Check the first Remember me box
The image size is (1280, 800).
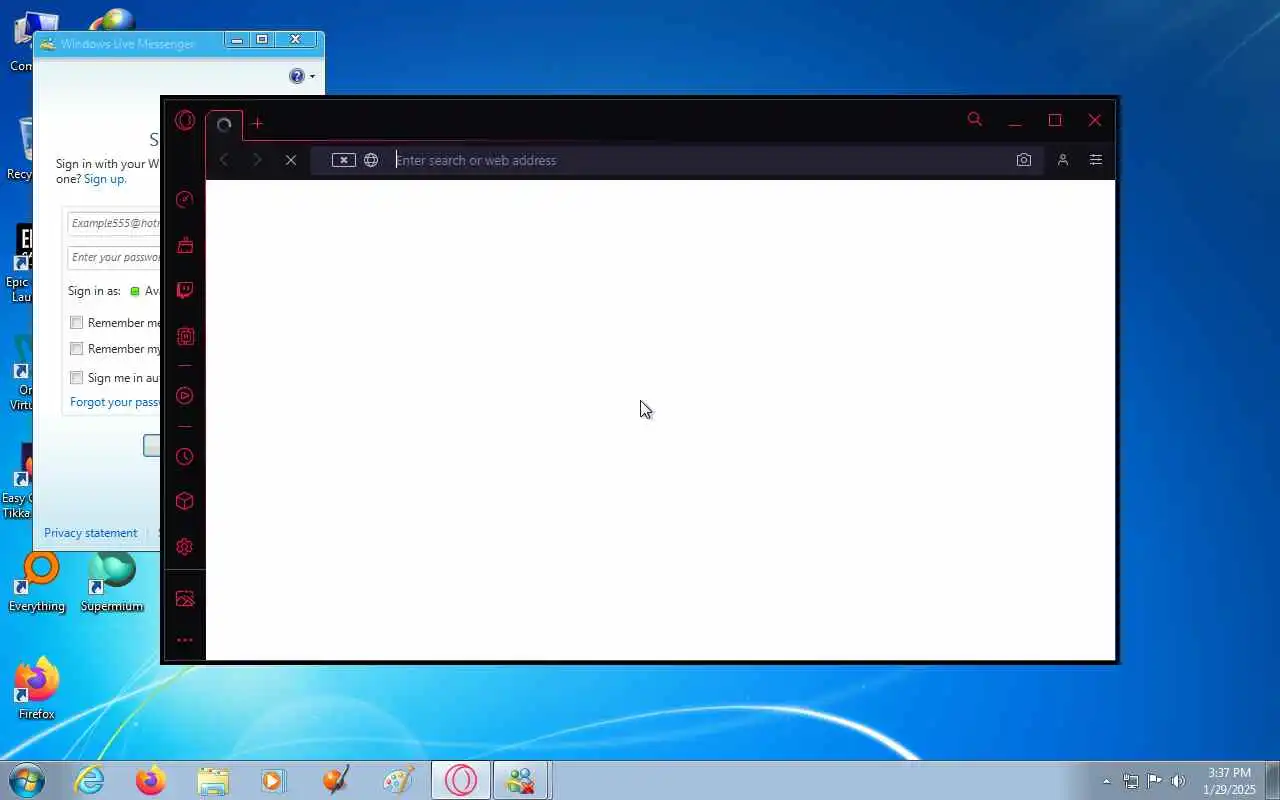76,323
